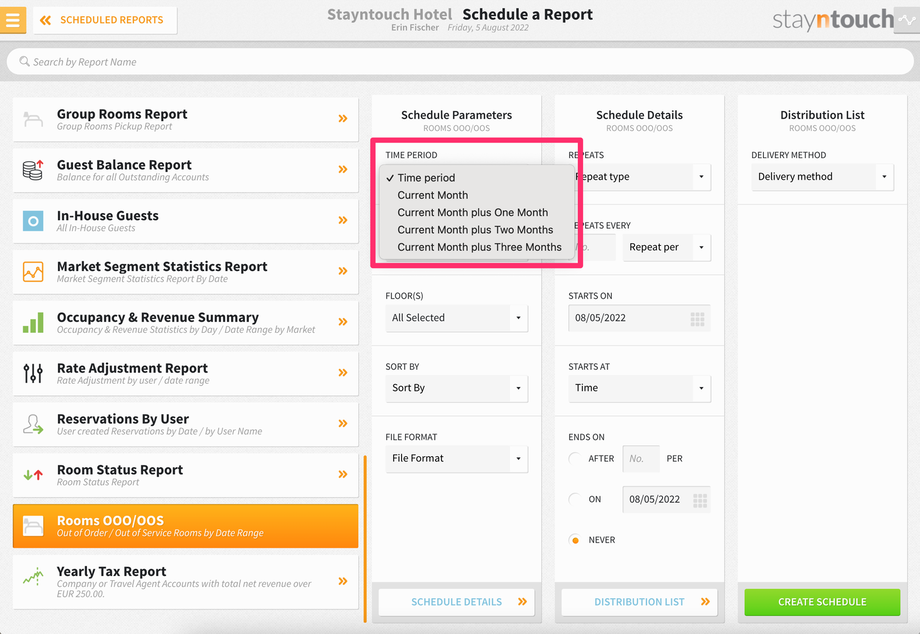The height and width of the screenshot is (634, 920).
Task: Click the Guest Balance Report coins icon
Action: (33, 169)
